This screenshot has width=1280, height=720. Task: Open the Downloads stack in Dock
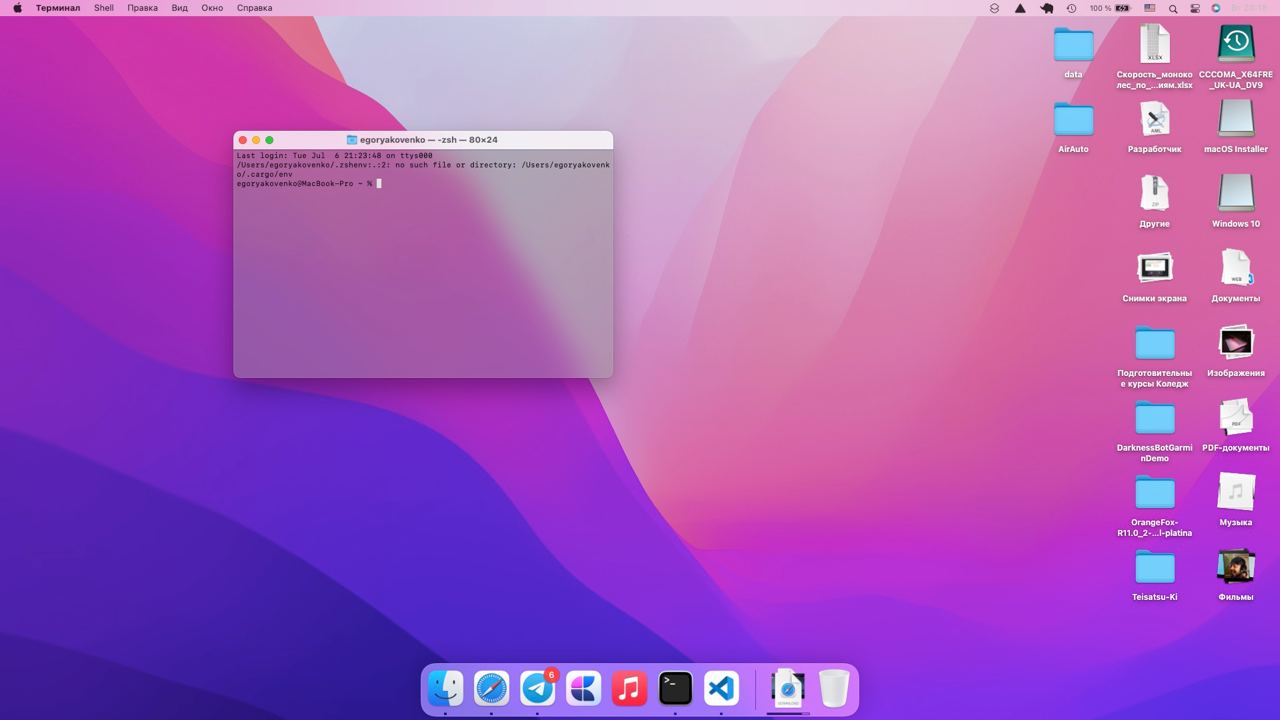point(787,689)
